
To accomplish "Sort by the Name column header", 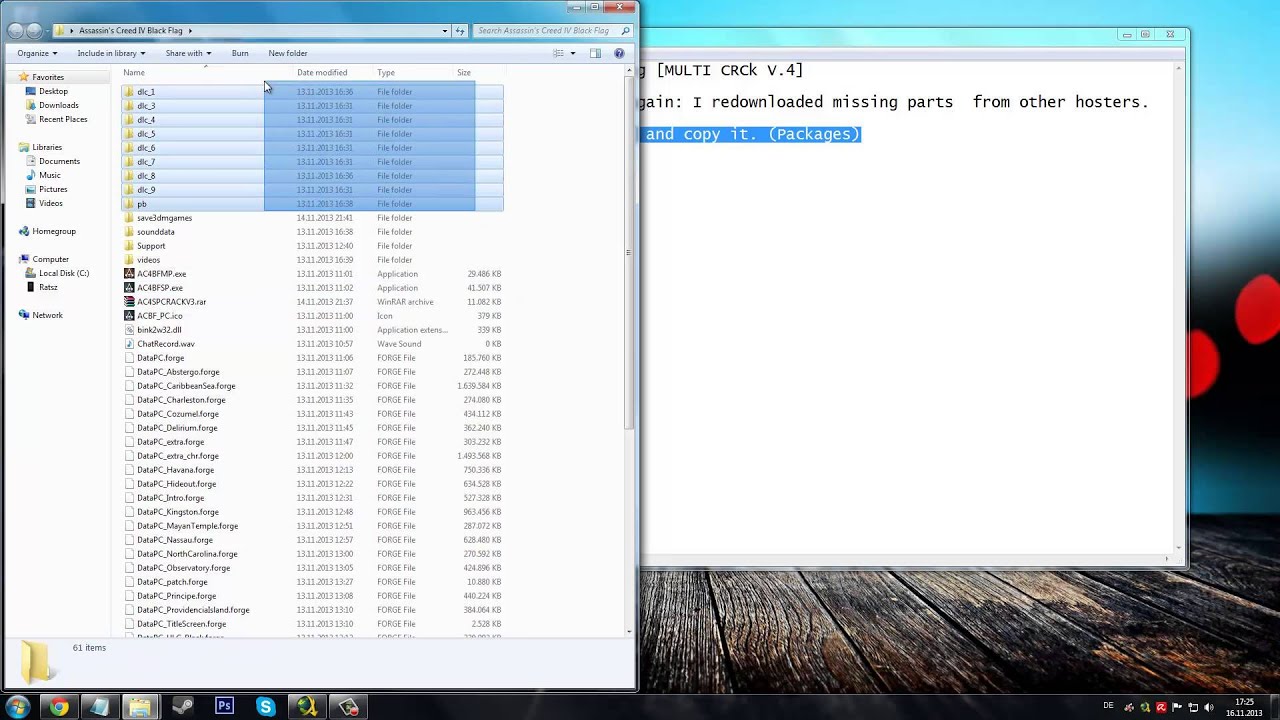I will click(x=134, y=72).
